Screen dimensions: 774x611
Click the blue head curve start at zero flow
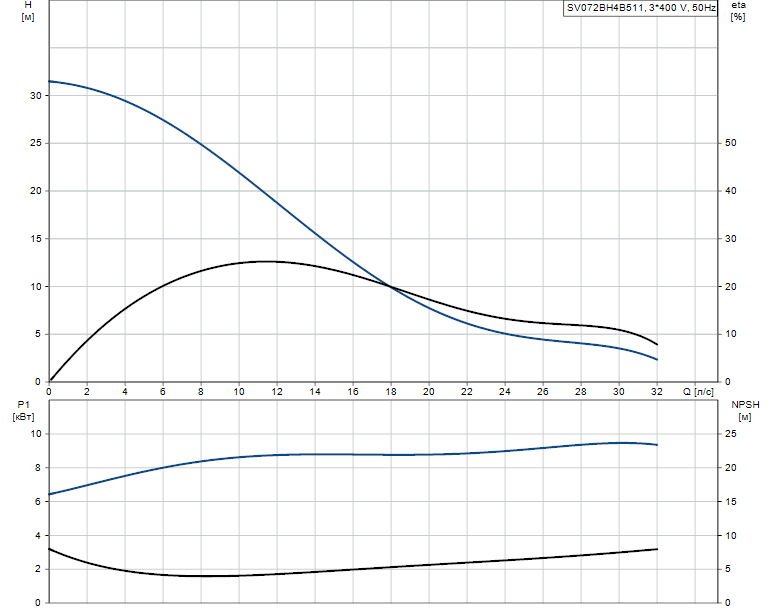coord(49,81)
